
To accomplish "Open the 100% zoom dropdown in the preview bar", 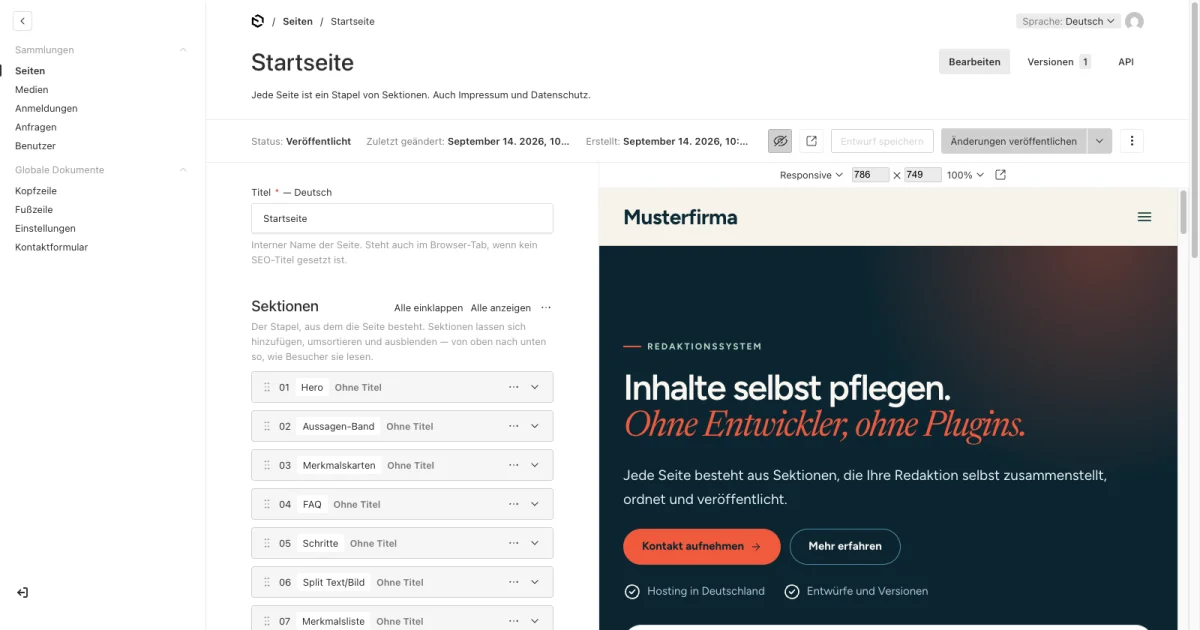I will tap(965, 175).
